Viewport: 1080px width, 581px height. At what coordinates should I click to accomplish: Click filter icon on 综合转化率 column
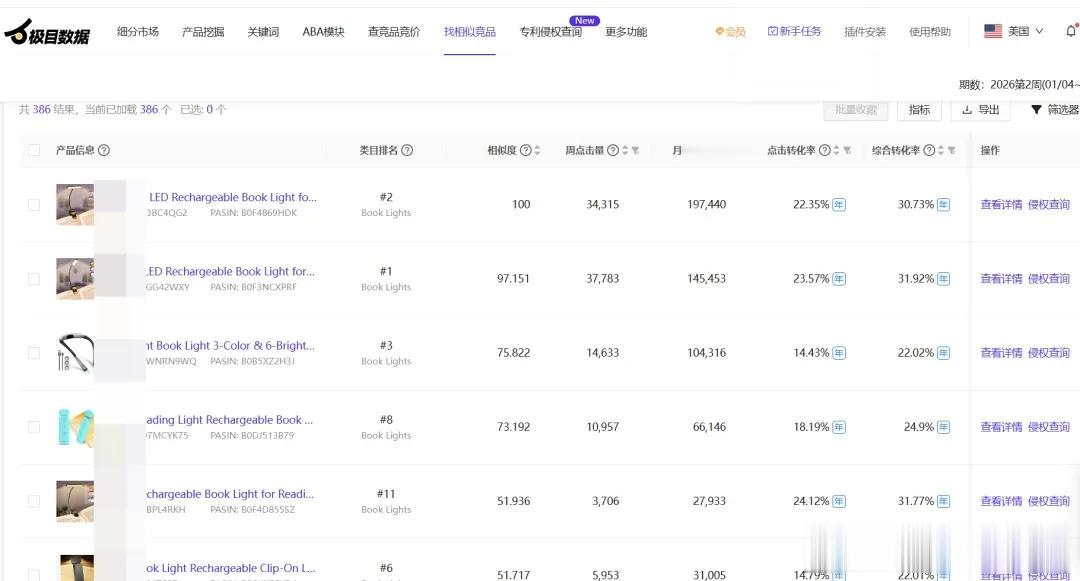point(952,151)
